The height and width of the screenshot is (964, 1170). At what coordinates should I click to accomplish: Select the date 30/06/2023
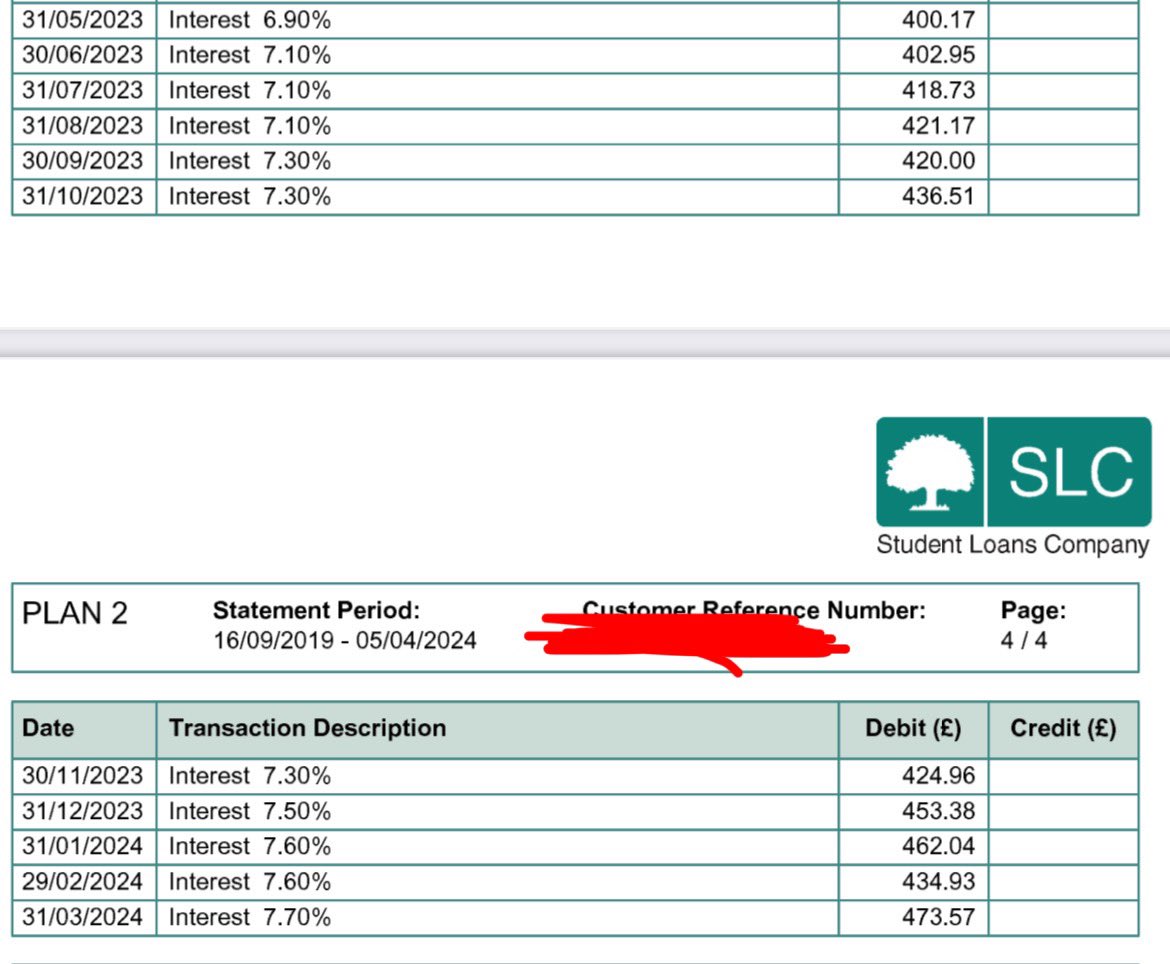[x=82, y=54]
